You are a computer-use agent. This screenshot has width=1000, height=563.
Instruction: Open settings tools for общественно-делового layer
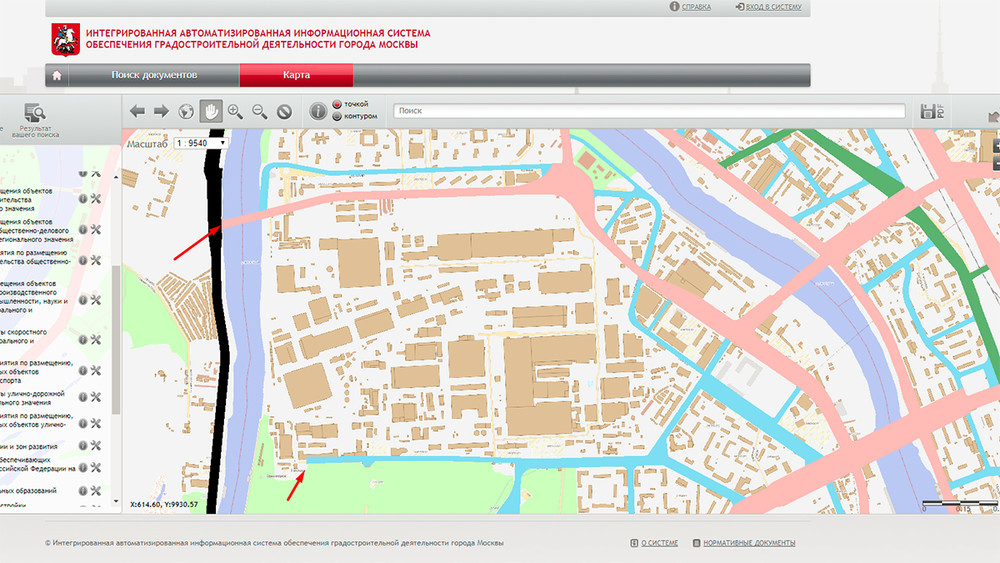[96, 230]
